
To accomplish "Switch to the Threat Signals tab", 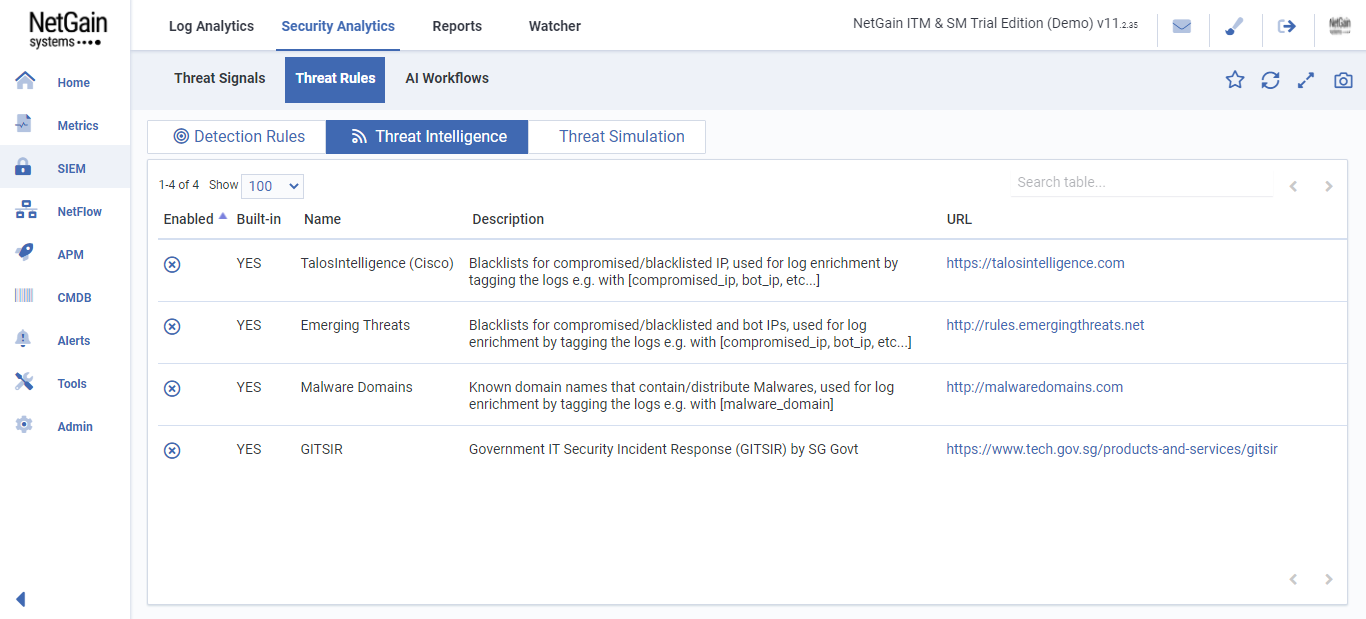I will (x=220, y=78).
